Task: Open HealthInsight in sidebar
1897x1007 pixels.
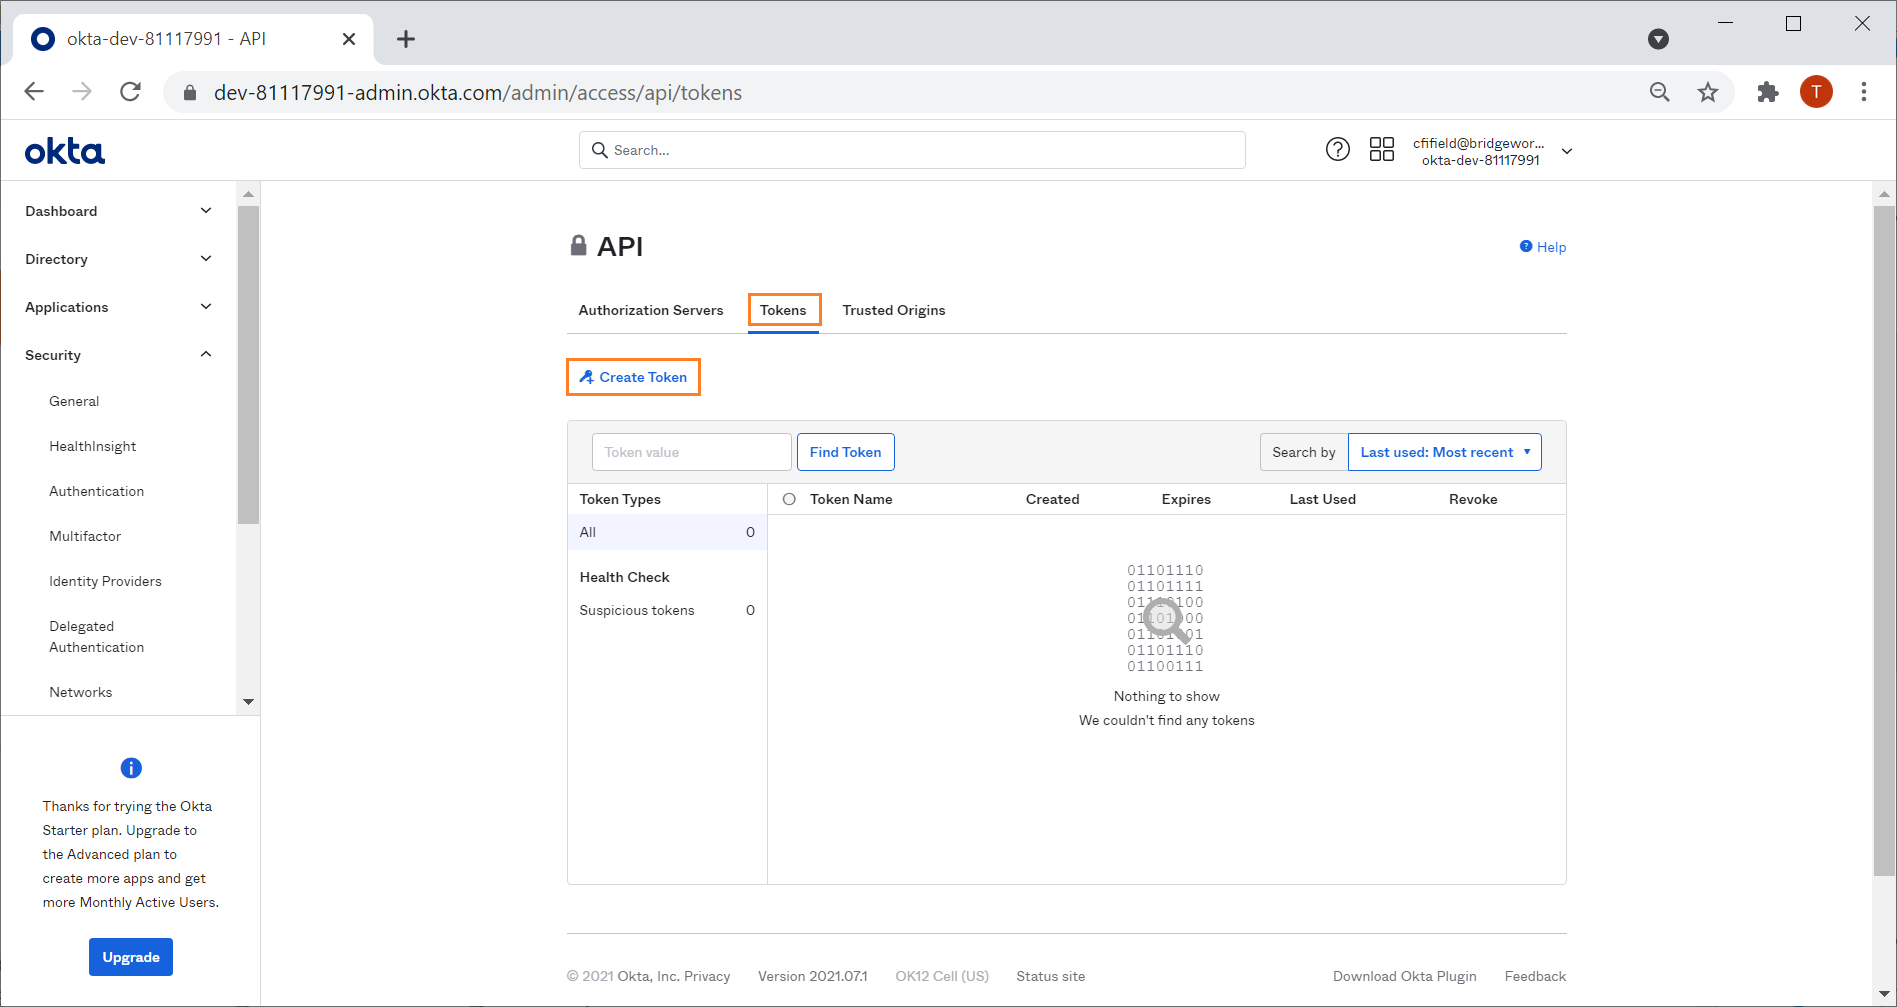Action: click(93, 446)
